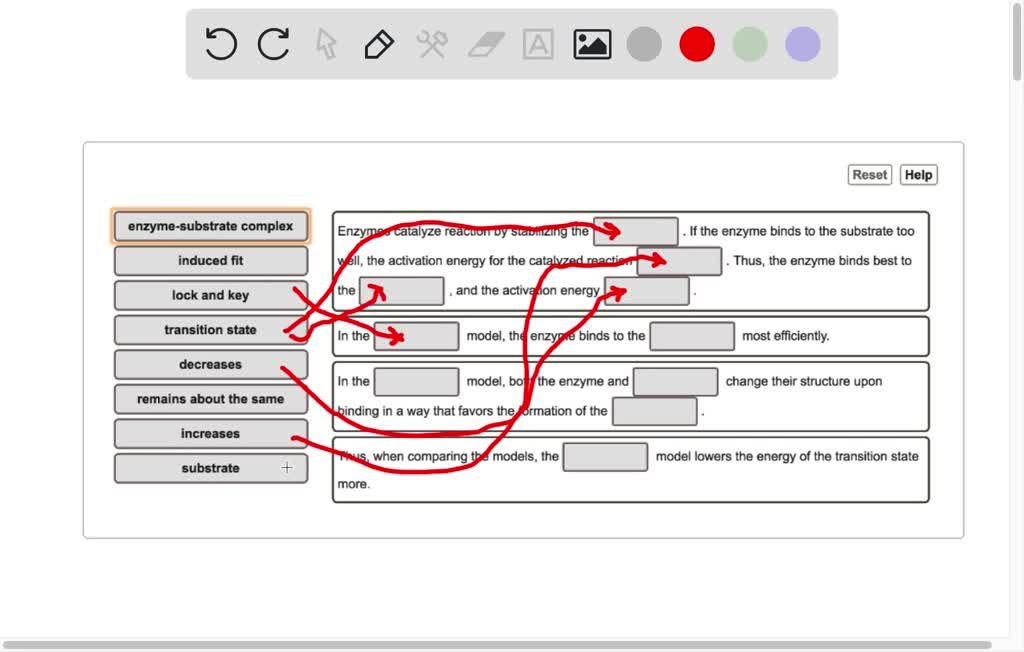This screenshot has width=1024, height=652.
Task: Pick the gray color swatch
Action: tap(644, 44)
